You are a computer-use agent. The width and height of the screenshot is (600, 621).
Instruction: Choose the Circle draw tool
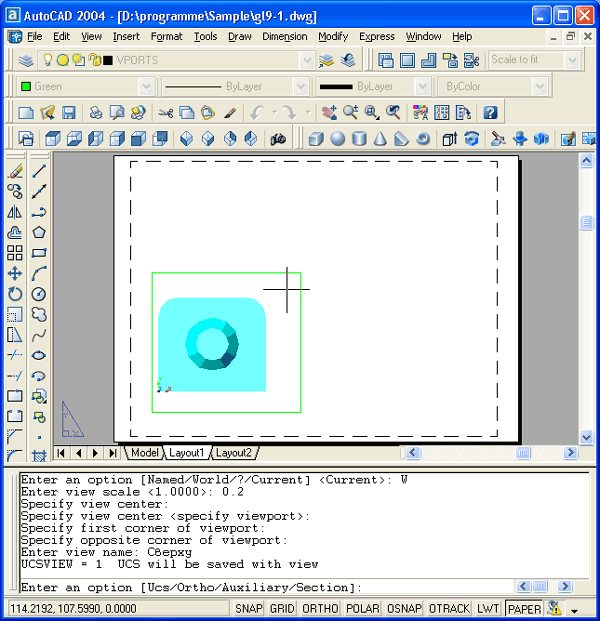39,294
